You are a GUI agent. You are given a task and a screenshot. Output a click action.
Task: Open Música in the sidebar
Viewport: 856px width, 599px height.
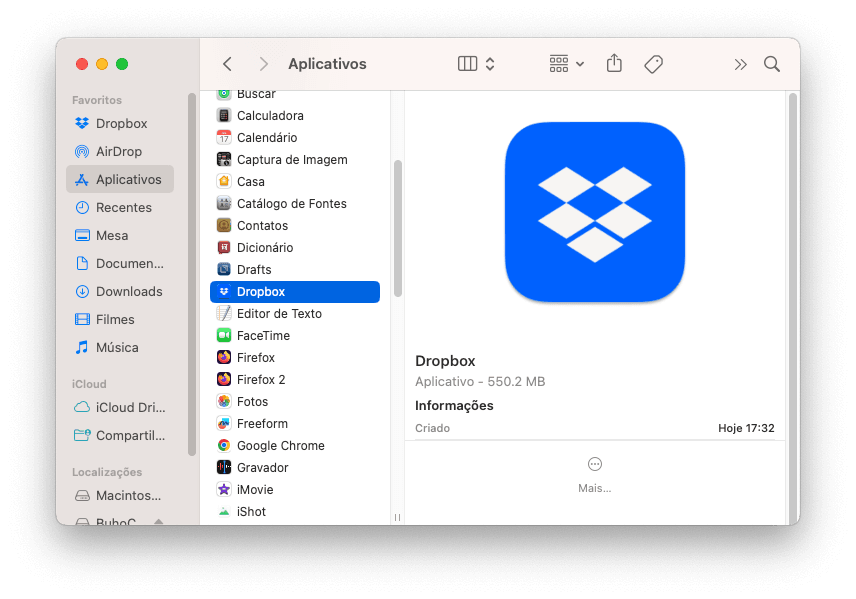pos(120,347)
